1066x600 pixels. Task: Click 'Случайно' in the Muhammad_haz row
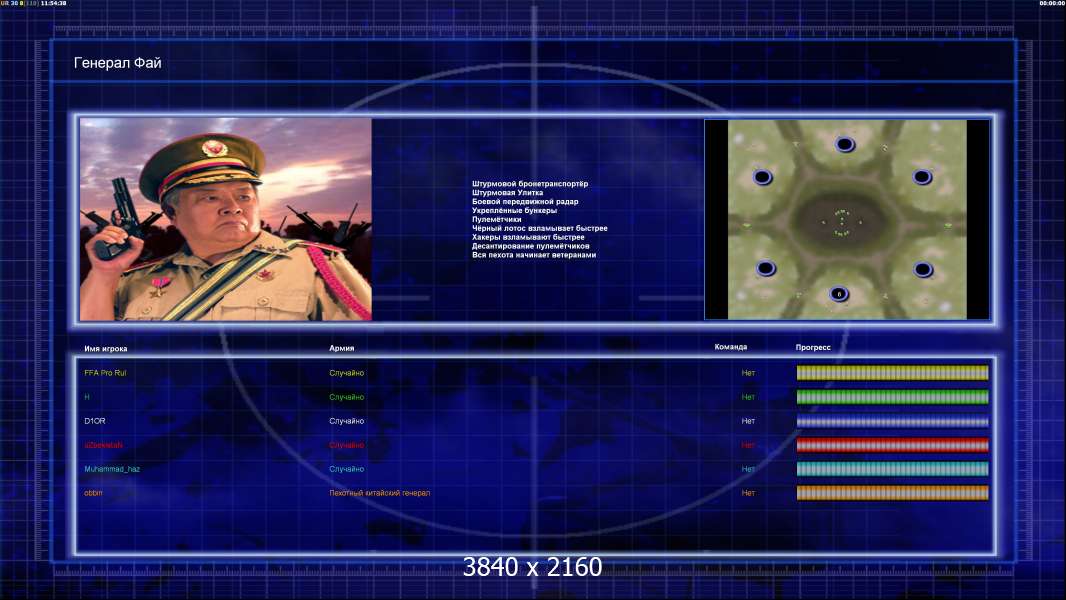coord(347,469)
